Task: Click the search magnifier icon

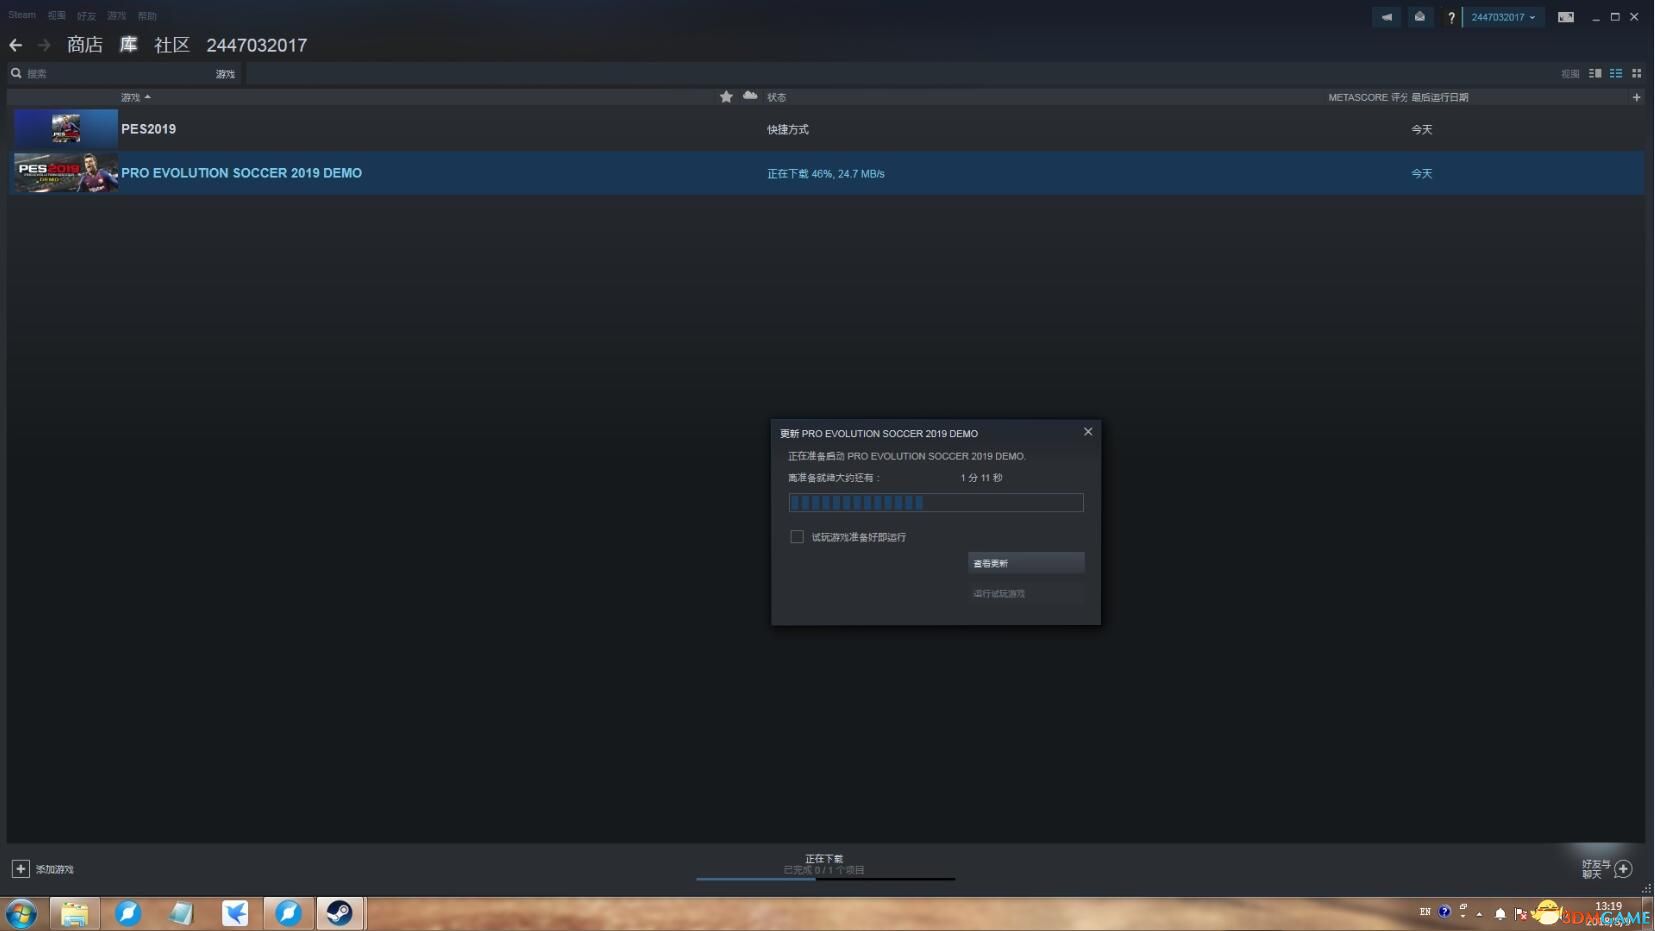Action: coord(16,73)
